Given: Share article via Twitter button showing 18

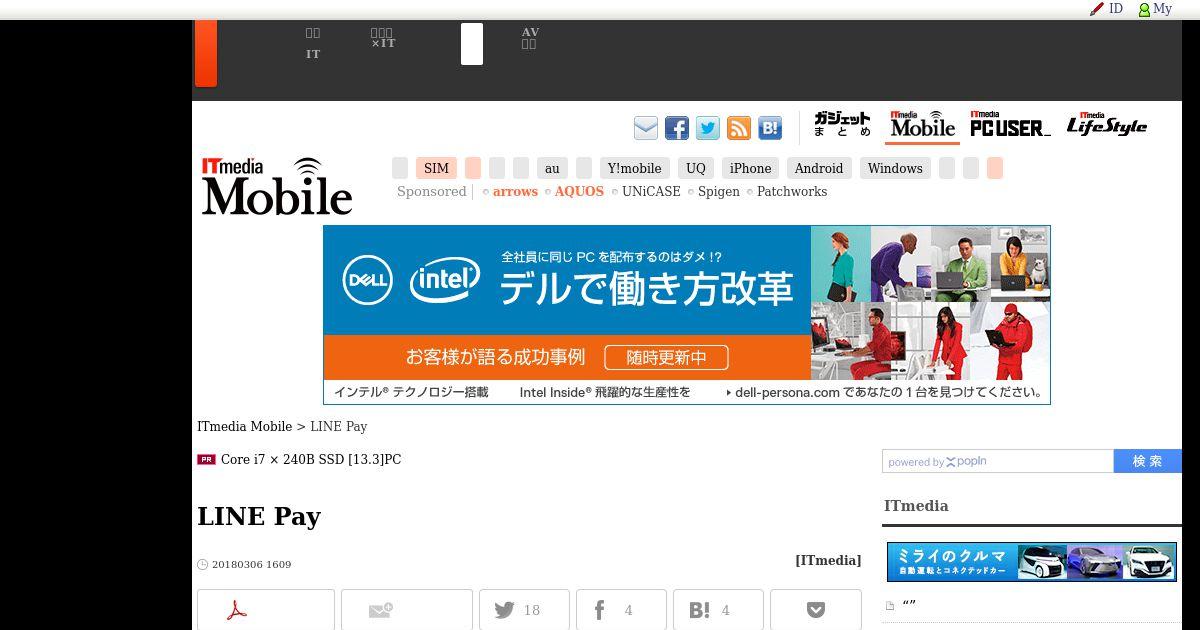Looking at the screenshot, I should 524,610.
